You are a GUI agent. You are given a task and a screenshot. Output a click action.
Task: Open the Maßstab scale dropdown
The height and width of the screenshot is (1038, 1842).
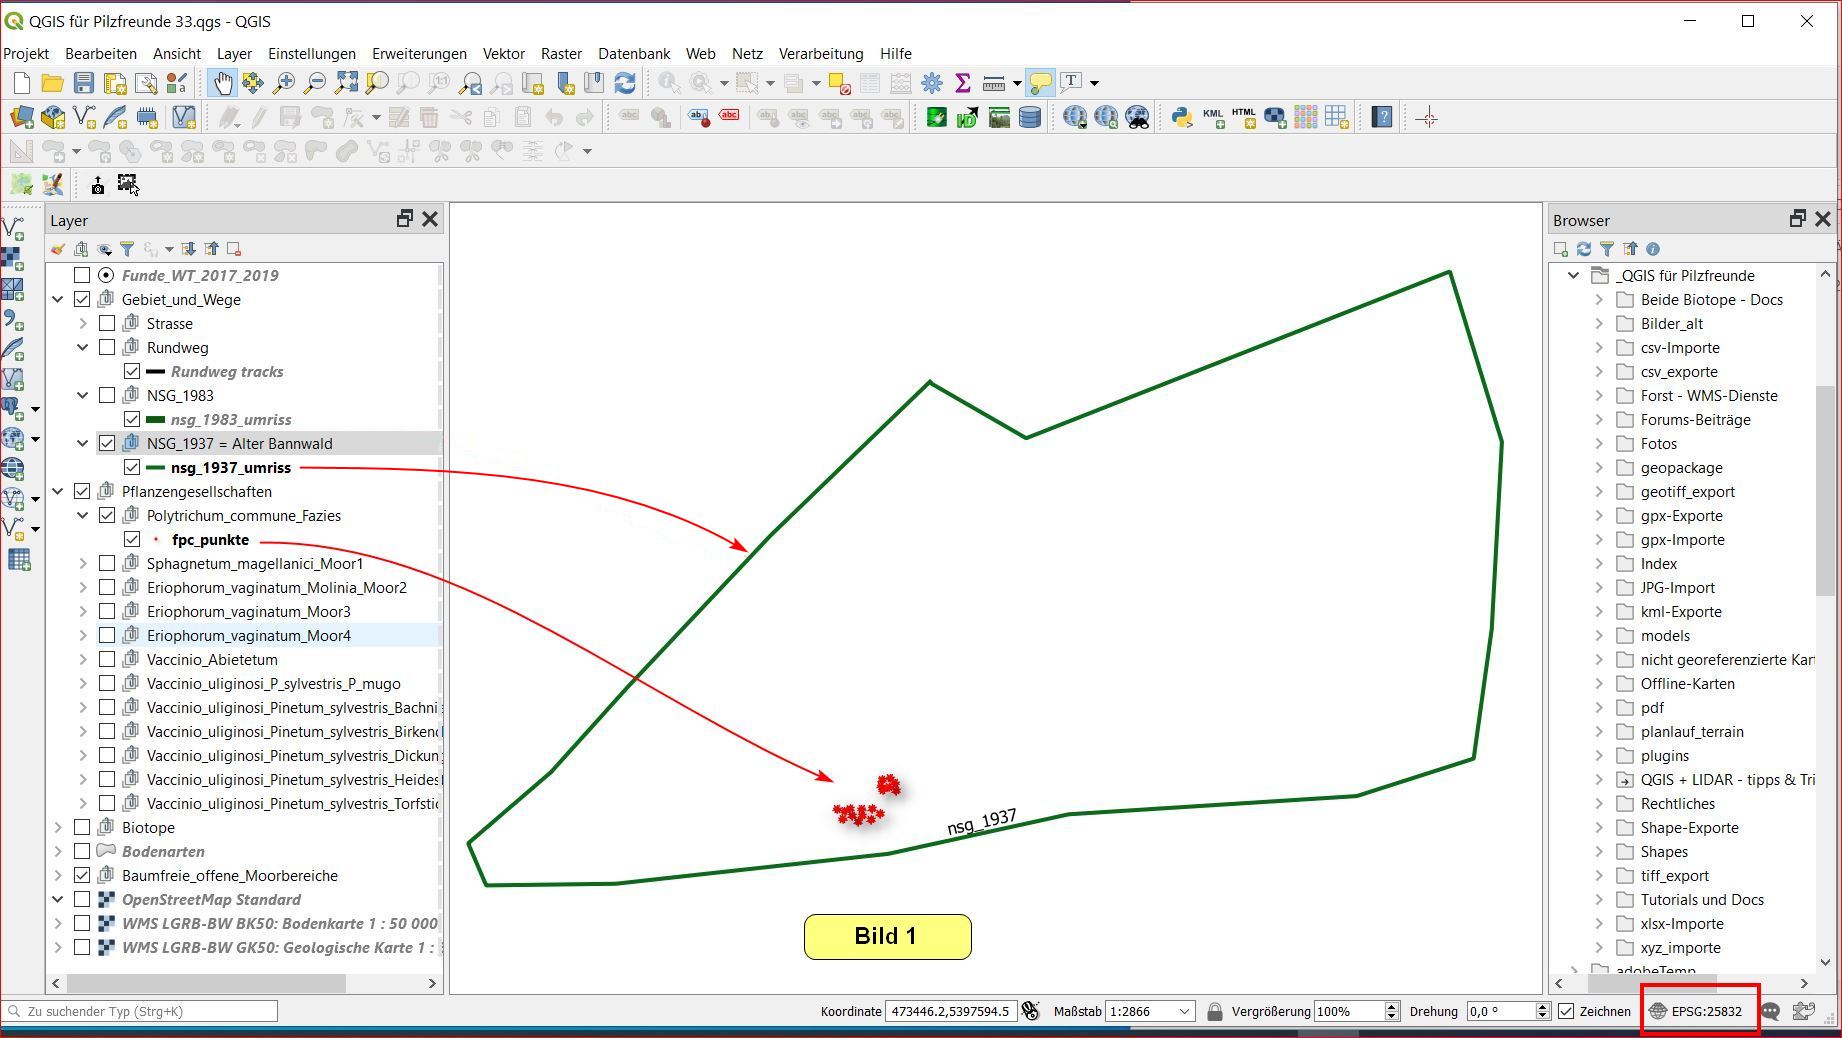click(1184, 1011)
